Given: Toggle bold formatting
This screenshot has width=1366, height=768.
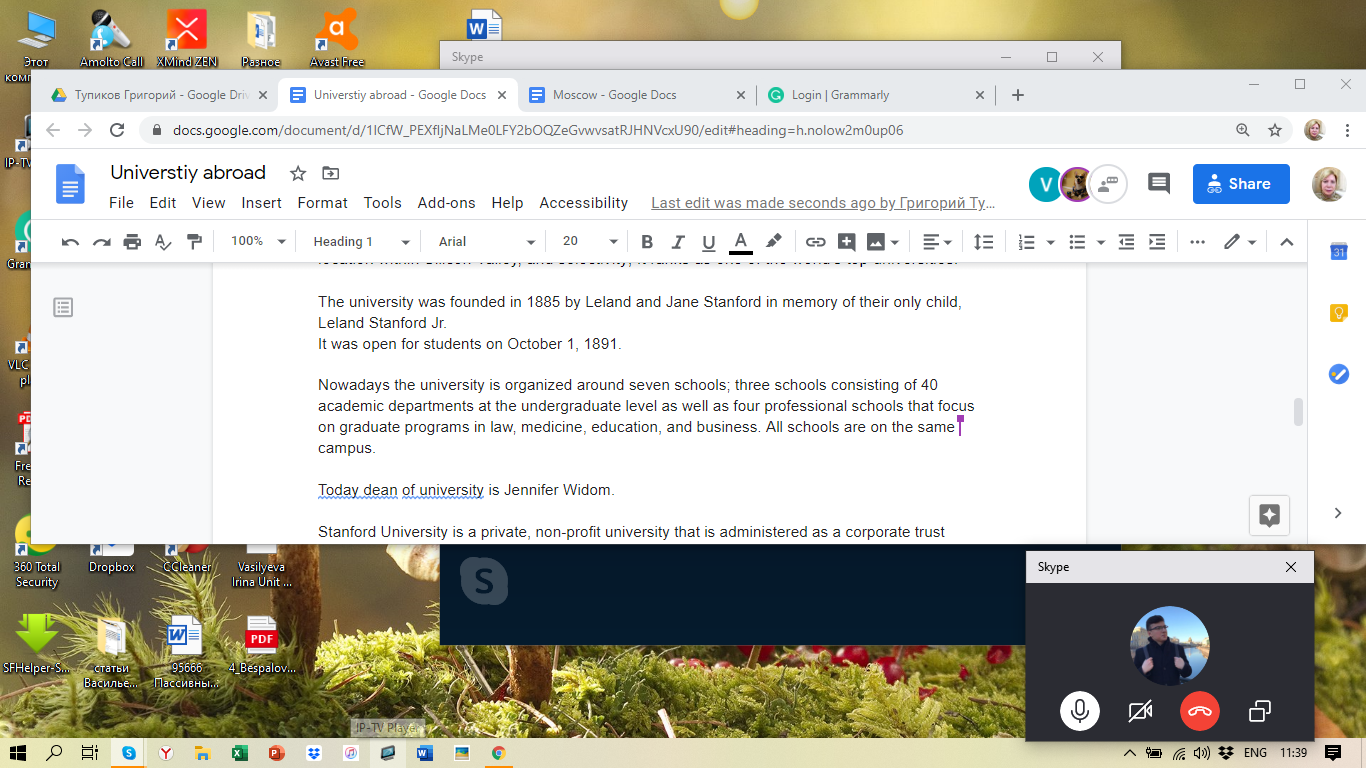Looking at the screenshot, I should click(x=647, y=242).
